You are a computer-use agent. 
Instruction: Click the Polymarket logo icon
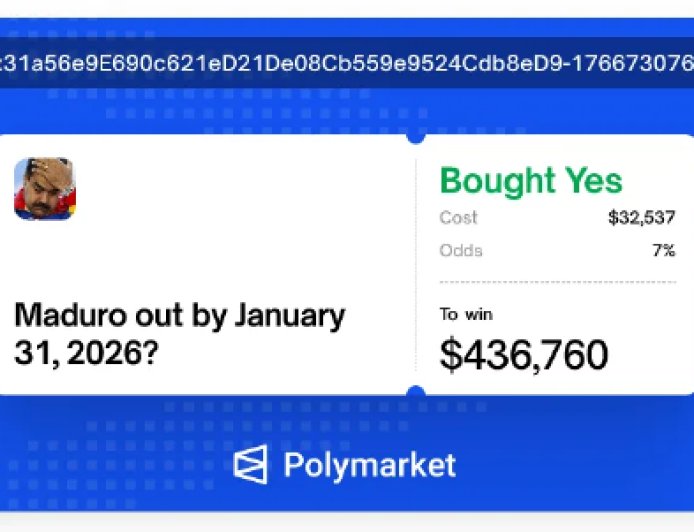(x=251, y=465)
